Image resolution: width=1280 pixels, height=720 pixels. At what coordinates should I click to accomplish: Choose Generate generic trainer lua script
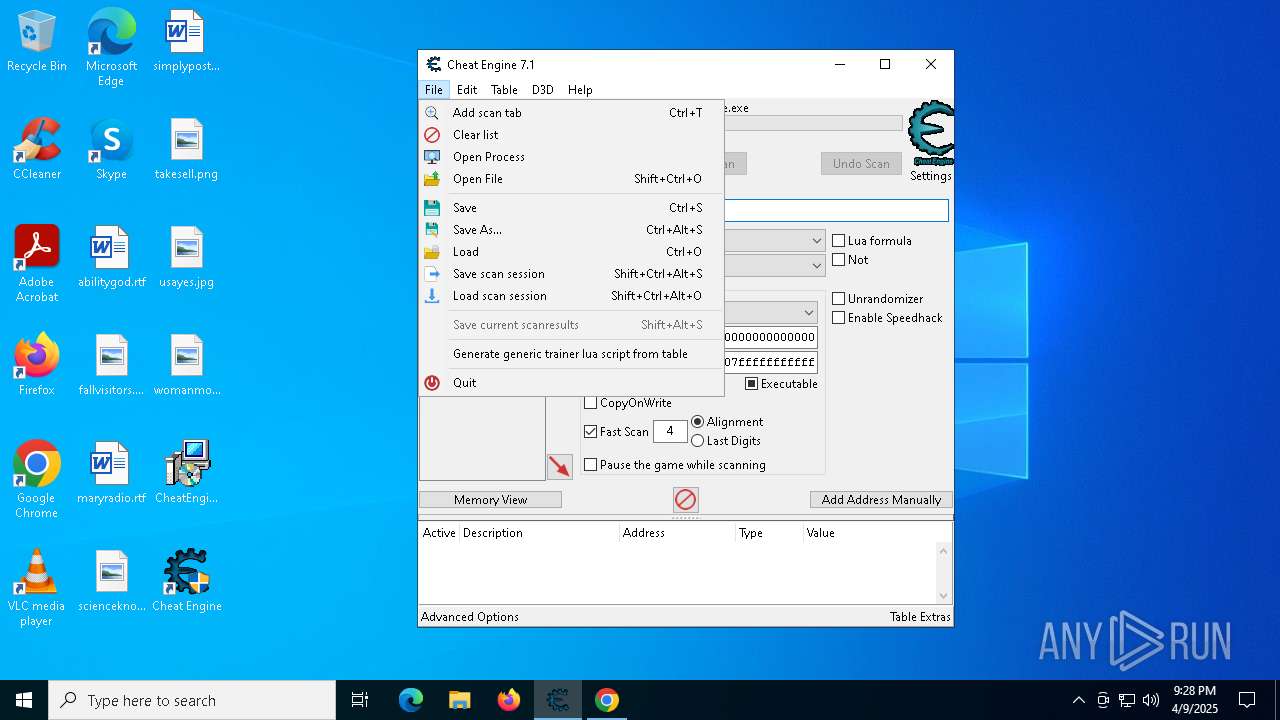click(571, 354)
